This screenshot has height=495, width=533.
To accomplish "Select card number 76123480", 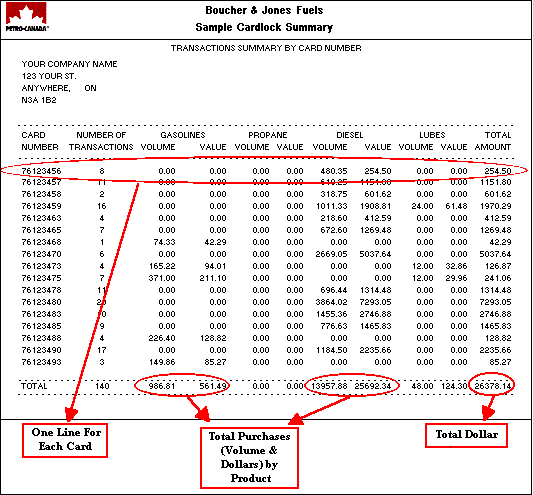I will point(41,302).
